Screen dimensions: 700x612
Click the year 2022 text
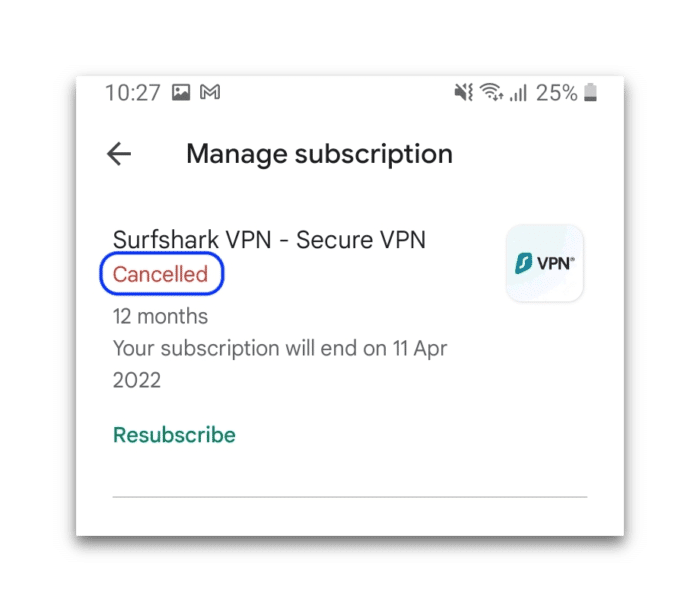point(137,380)
